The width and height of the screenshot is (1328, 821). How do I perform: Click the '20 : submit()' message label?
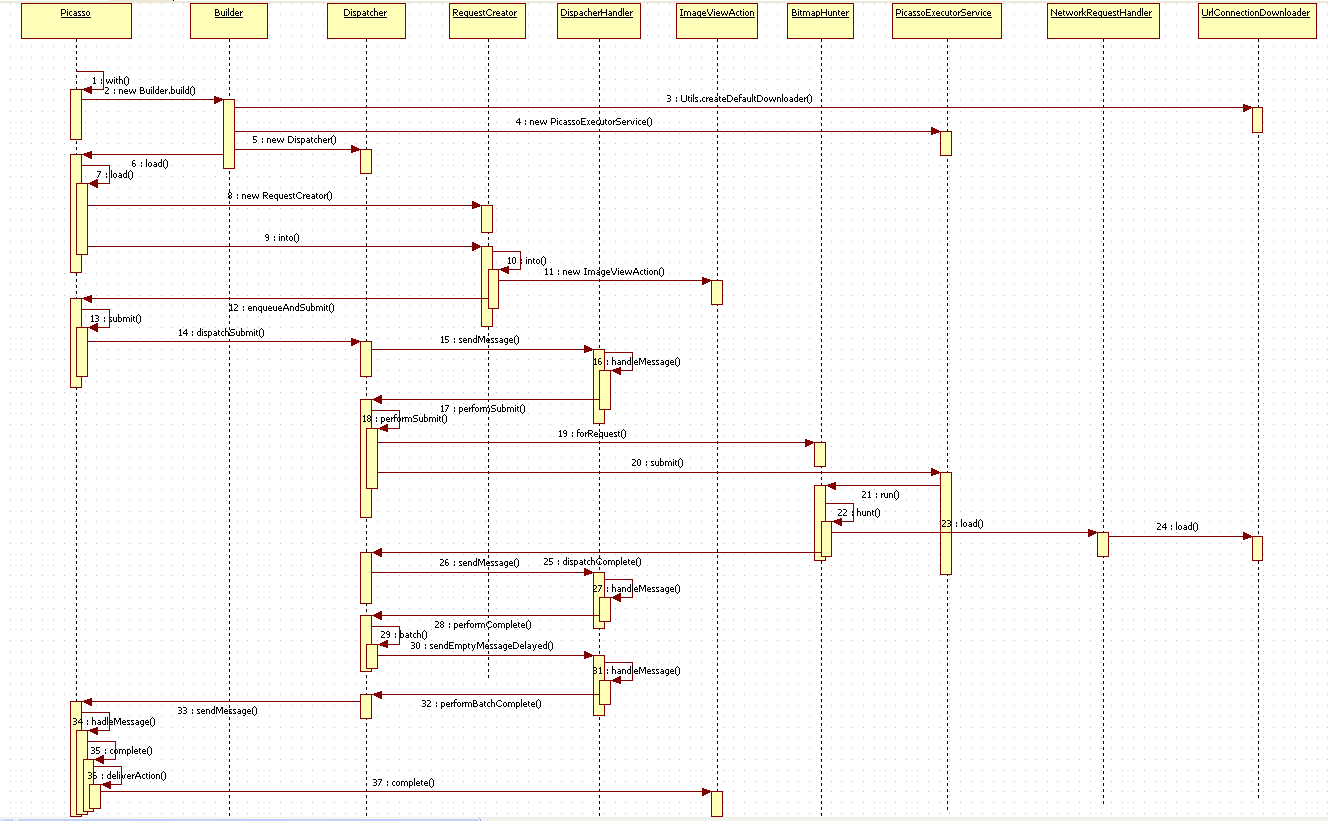pyautogui.click(x=657, y=463)
